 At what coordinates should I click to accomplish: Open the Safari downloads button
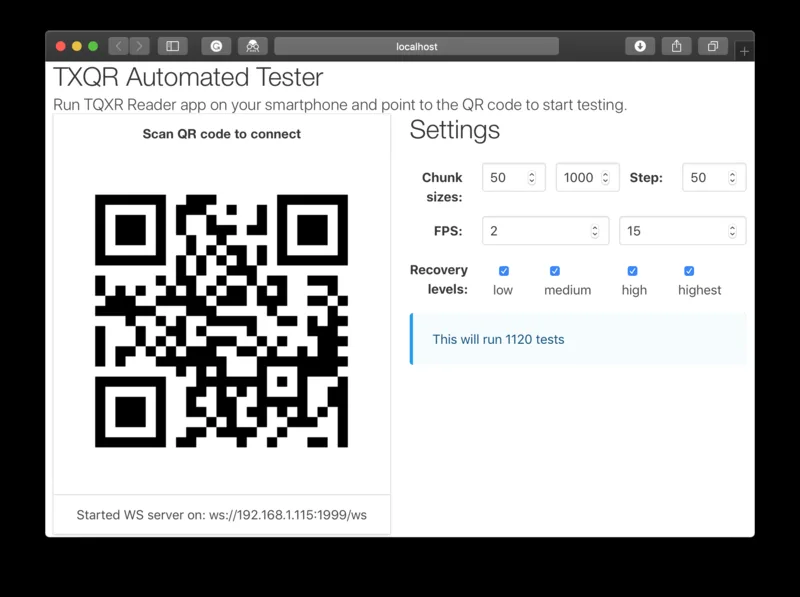[640, 46]
